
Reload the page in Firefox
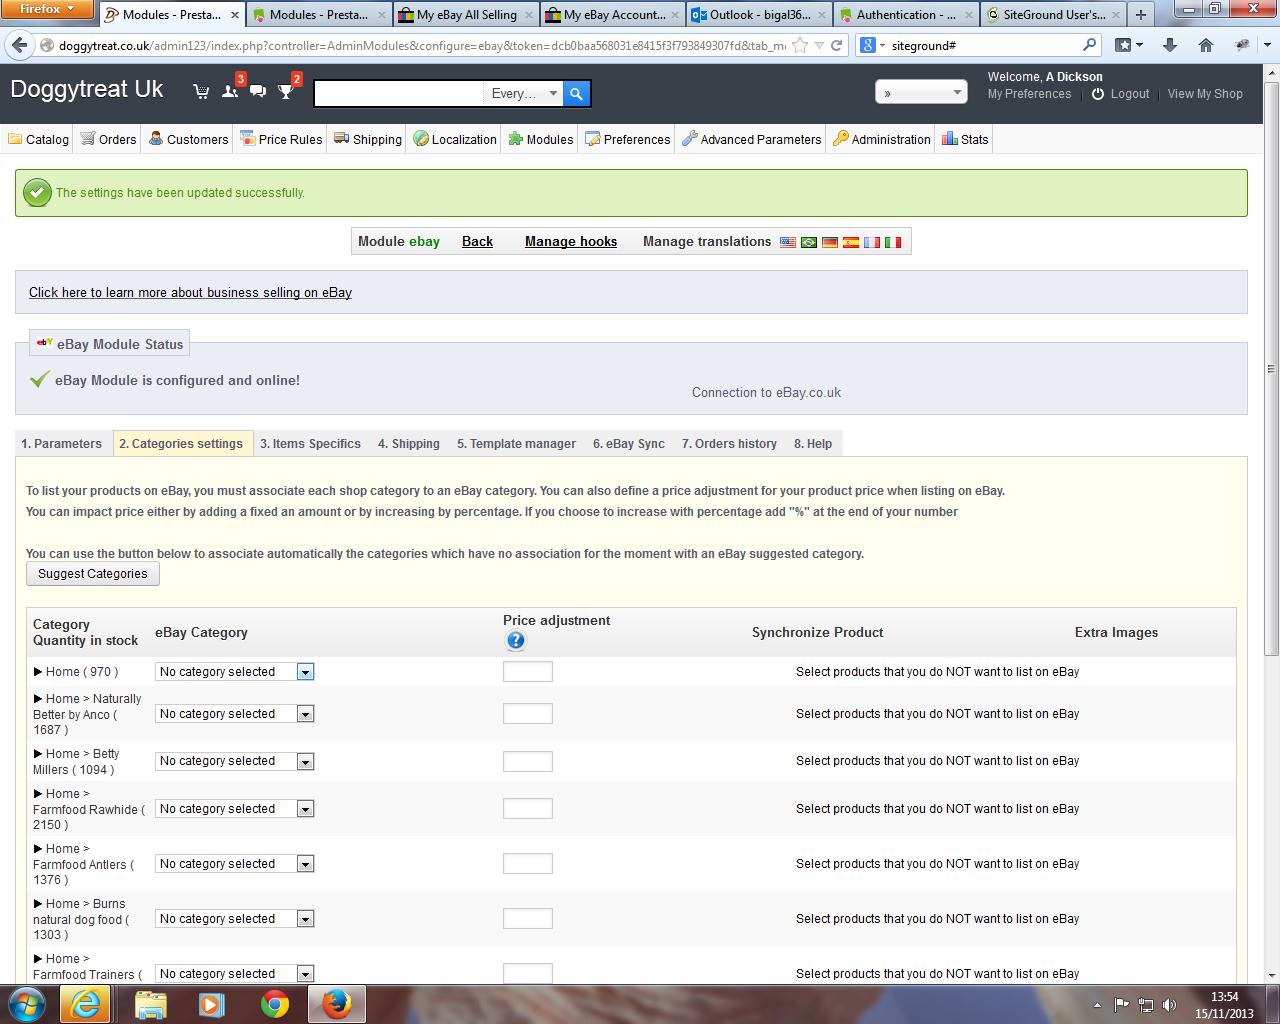click(x=837, y=45)
